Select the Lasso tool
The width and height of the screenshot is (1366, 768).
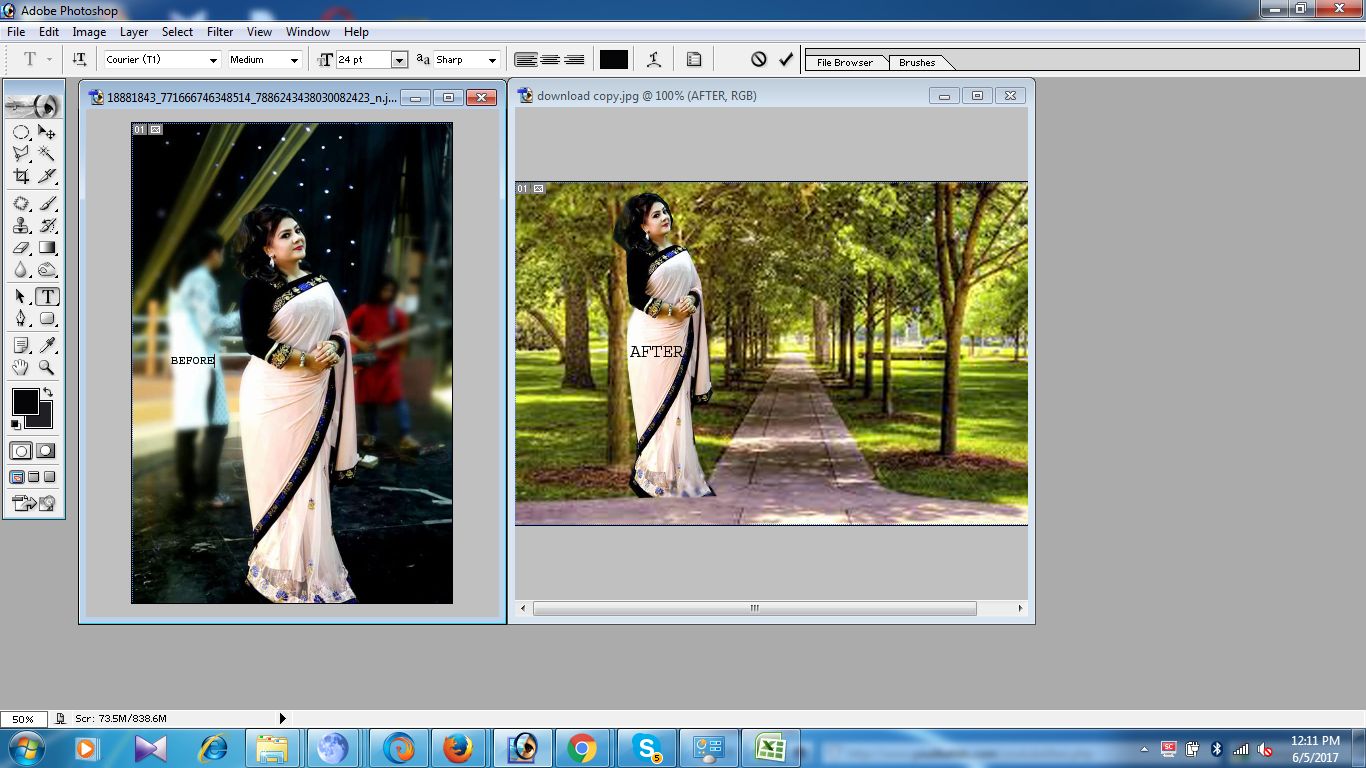21,153
